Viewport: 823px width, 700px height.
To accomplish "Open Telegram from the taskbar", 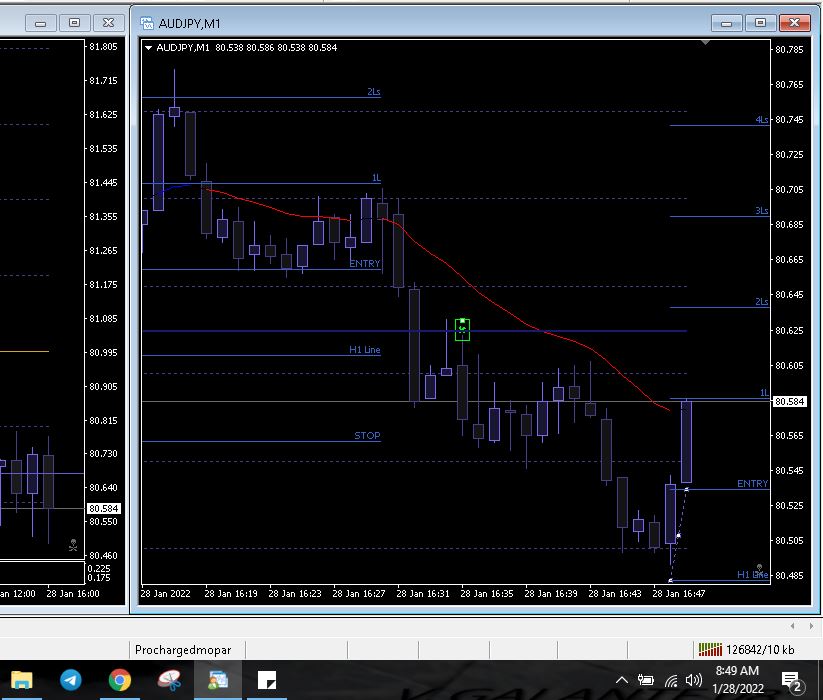I will pyautogui.click(x=70, y=681).
